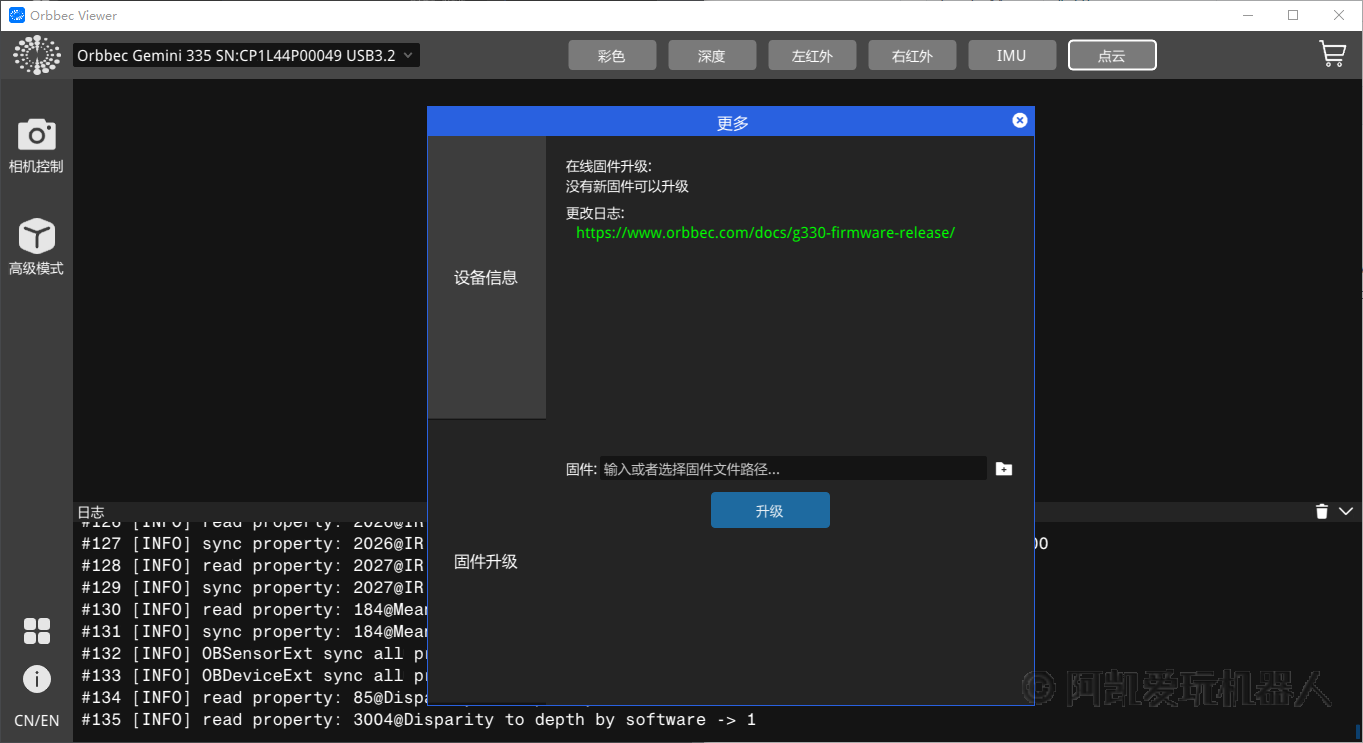Toggle the 点云 point cloud view
The image size is (1363, 743).
[x=1112, y=55]
